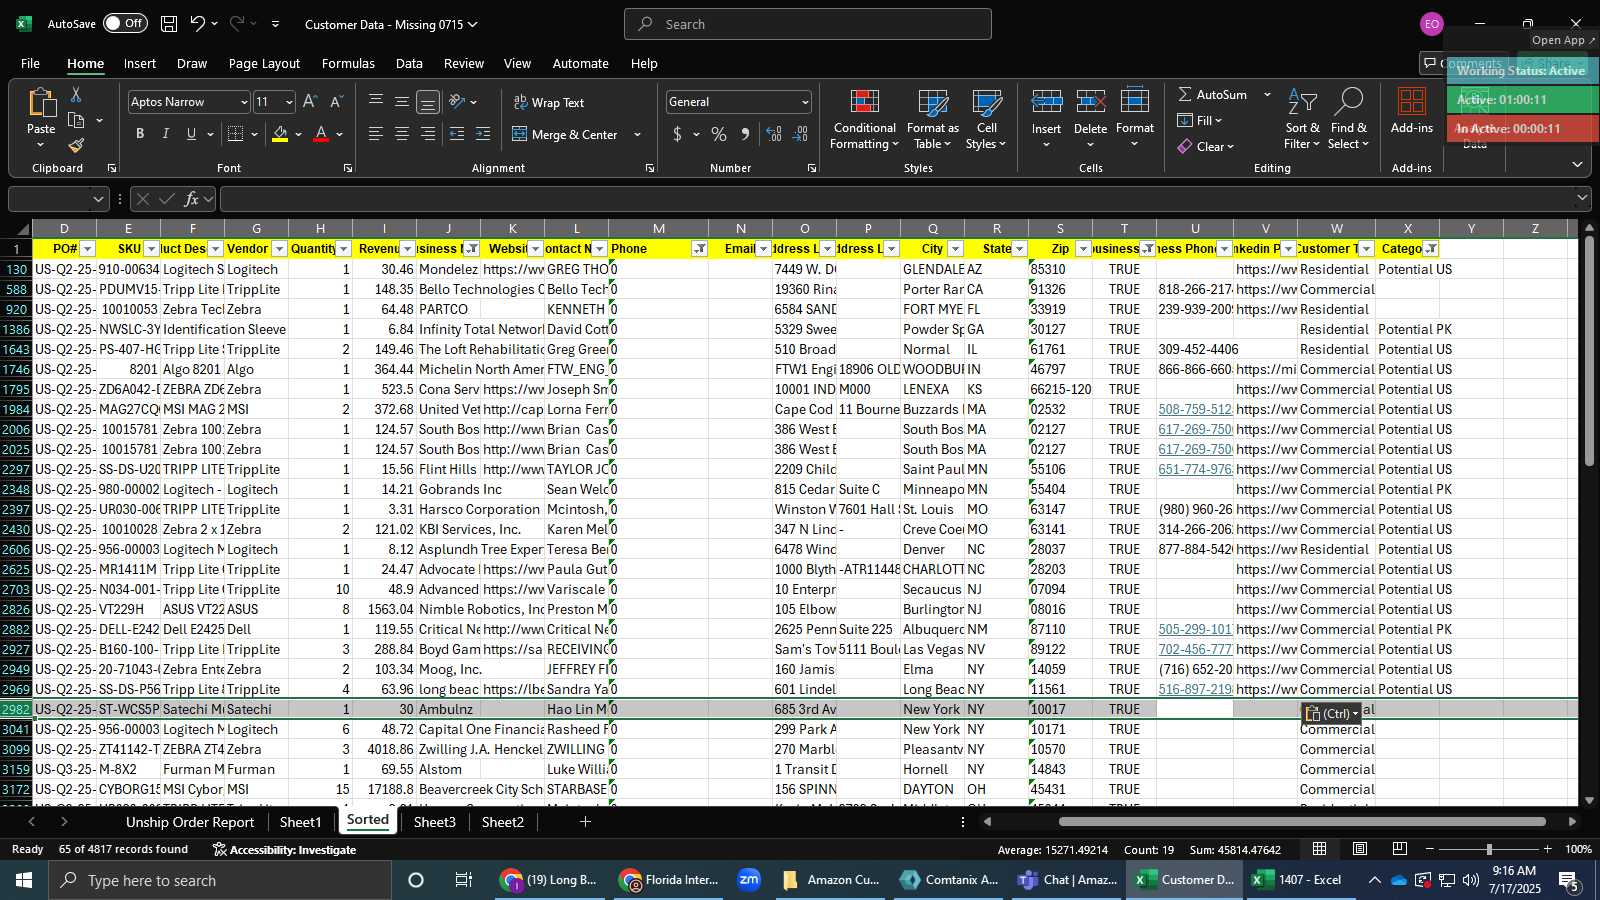Toggle Wrap Text

(x=549, y=102)
